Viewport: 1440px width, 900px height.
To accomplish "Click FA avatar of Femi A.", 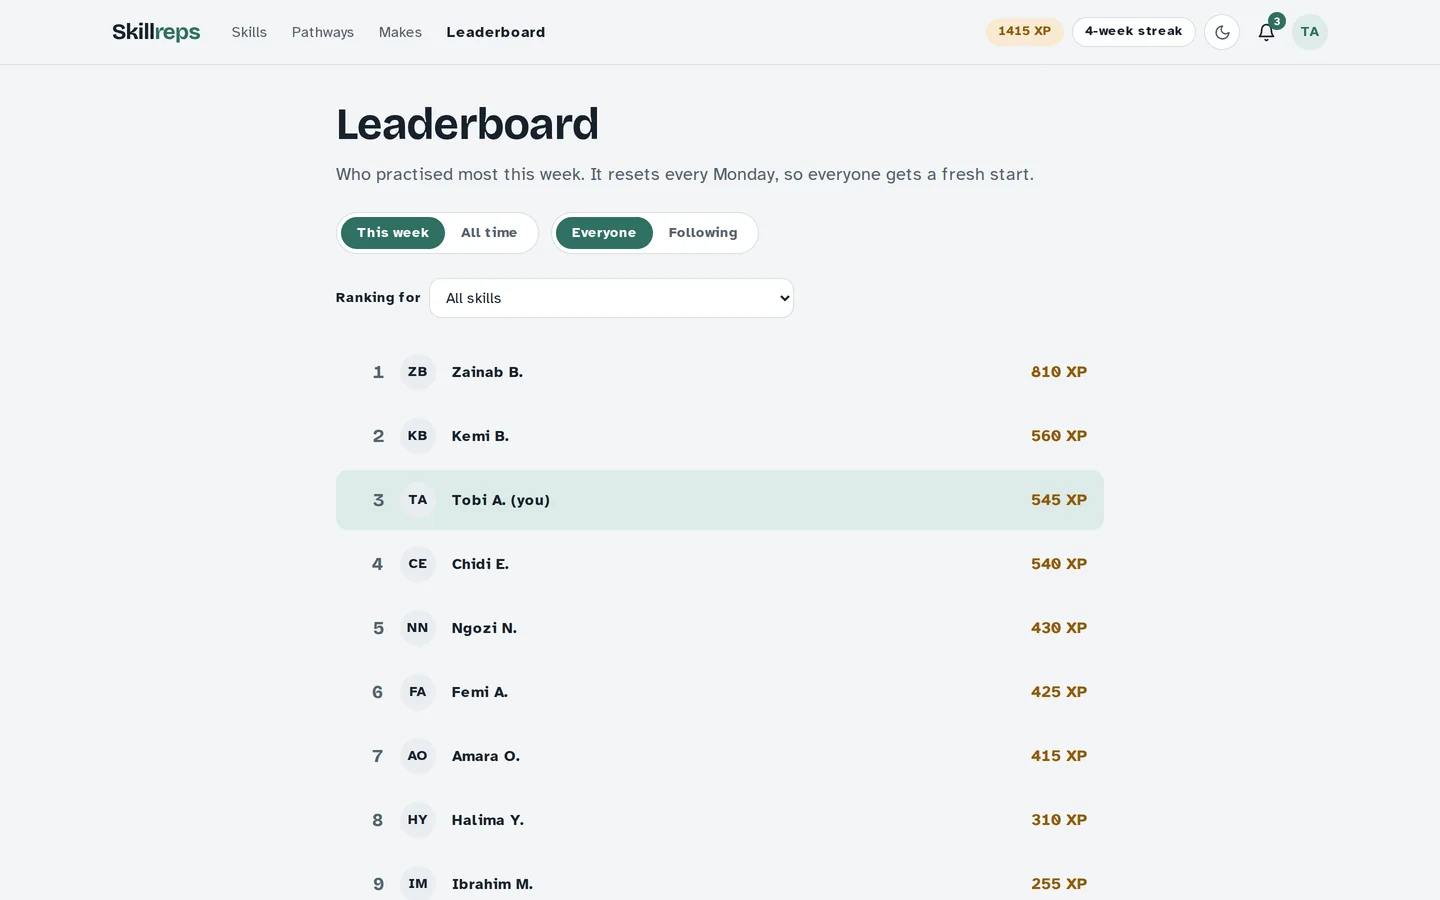I will coord(418,692).
